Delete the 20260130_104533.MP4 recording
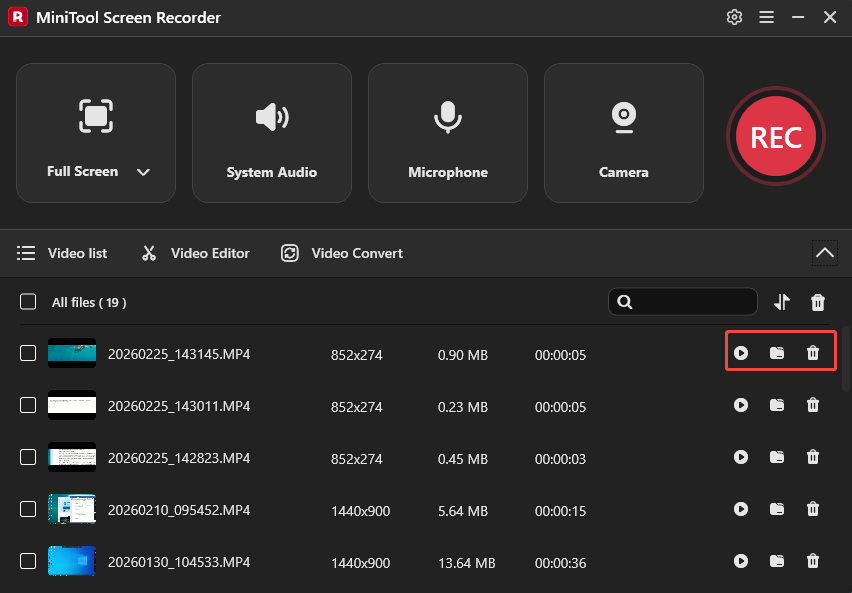Screen dimensions: 852x593 [813, 562]
